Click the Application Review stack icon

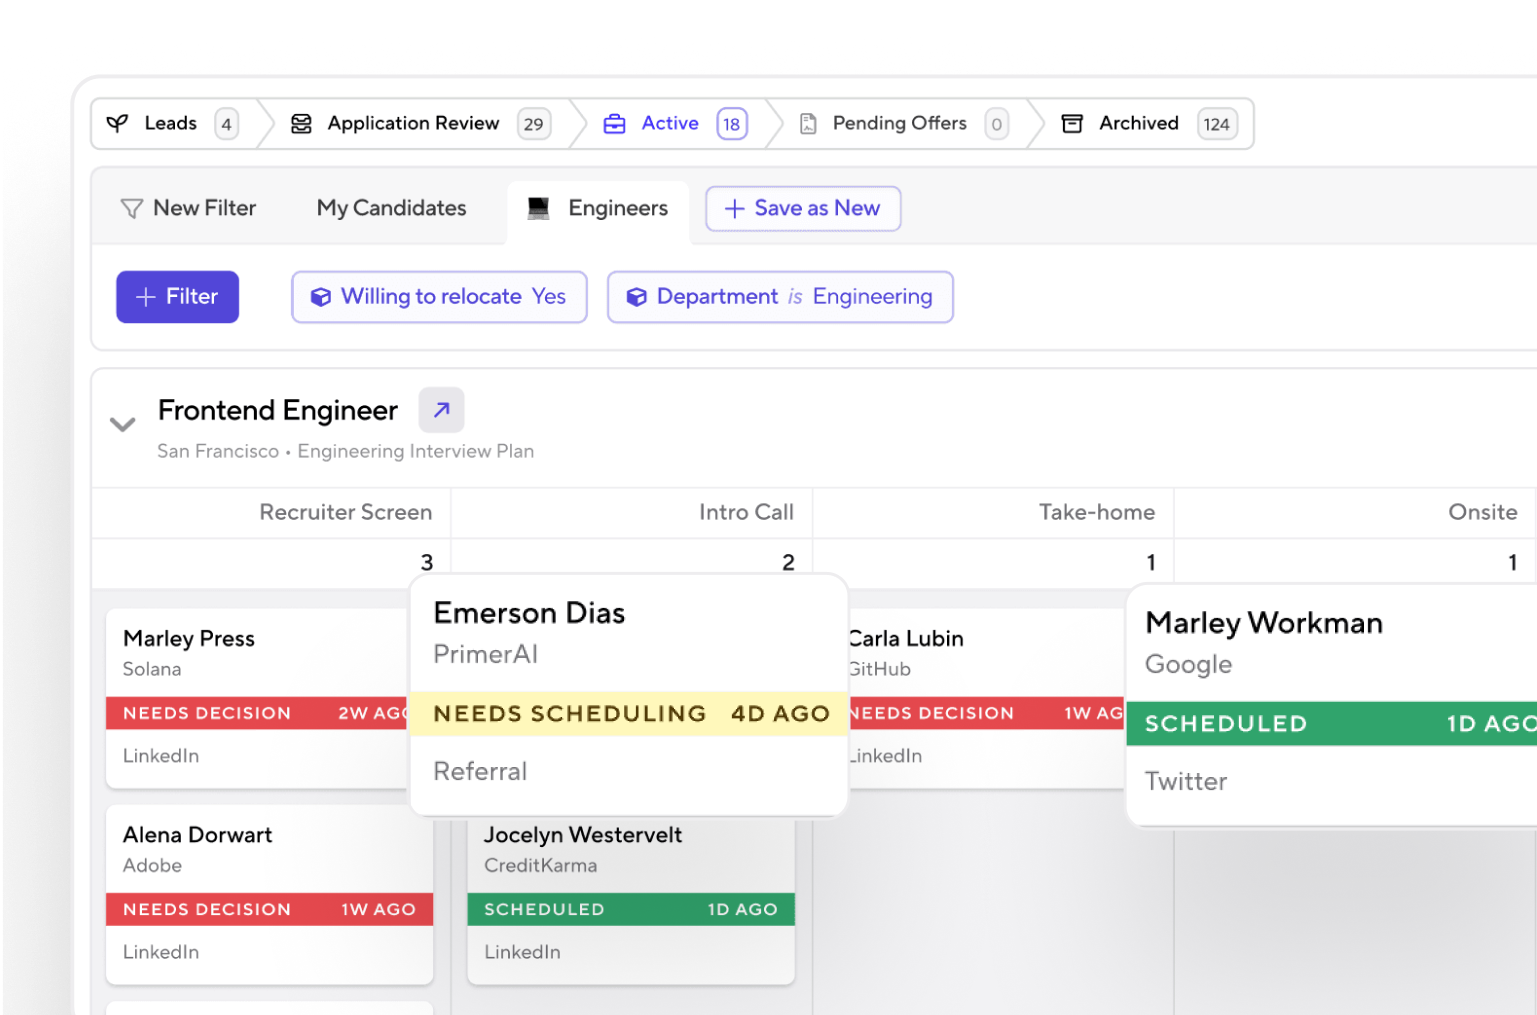click(x=301, y=123)
